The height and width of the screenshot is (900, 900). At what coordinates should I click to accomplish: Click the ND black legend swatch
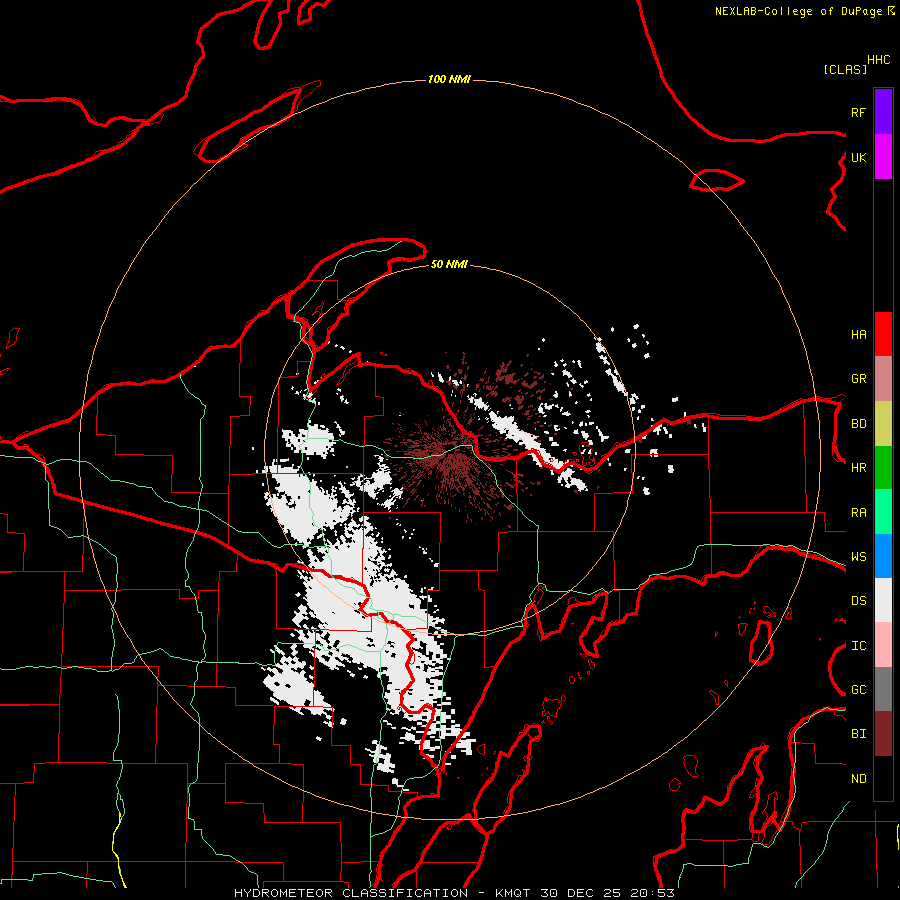(883, 778)
